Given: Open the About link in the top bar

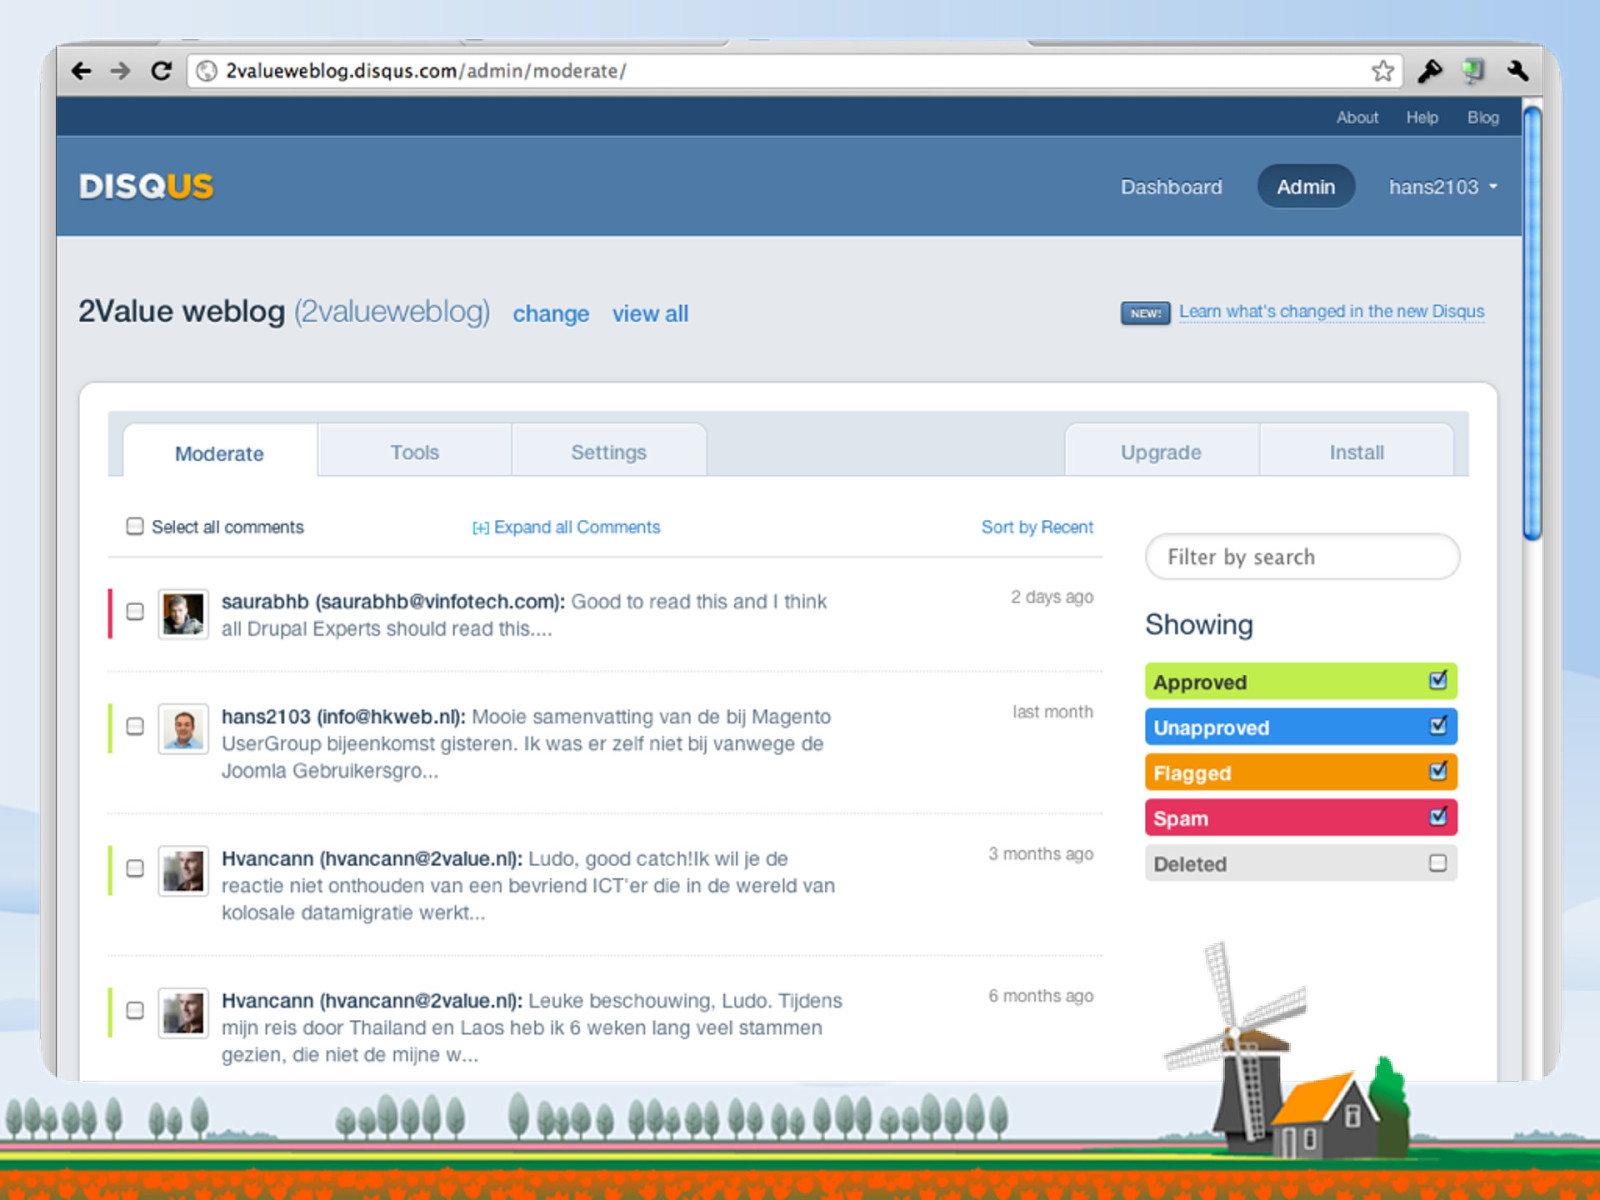Looking at the screenshot, I should pos(1357,117).
